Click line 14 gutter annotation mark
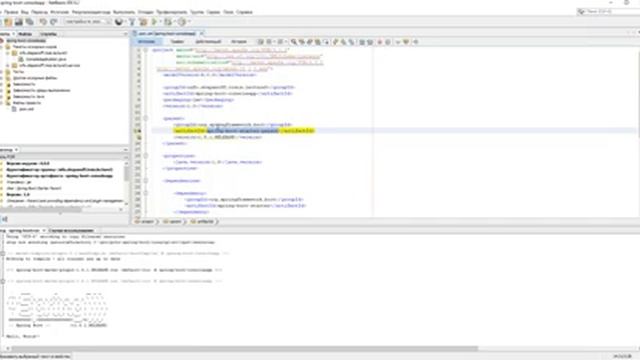This screenshot has width=640, height=360. [x=138, y=131]
